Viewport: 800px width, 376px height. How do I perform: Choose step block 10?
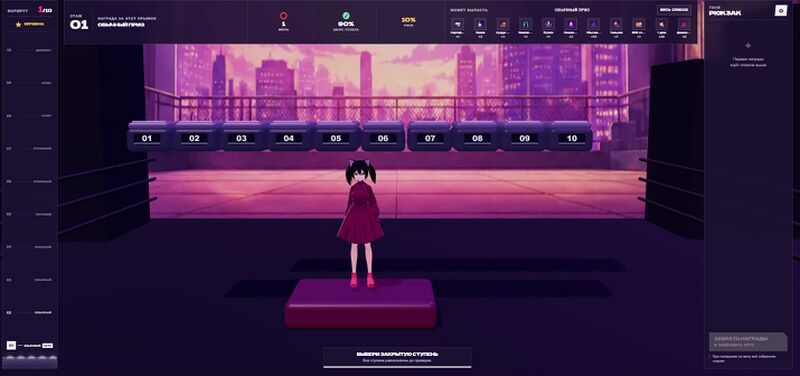[571, 136]
